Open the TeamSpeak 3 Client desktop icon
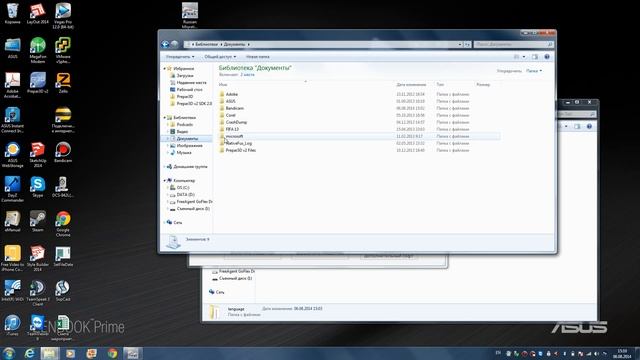Viewport: 640px width, 360px height. [x=38, y=293]
